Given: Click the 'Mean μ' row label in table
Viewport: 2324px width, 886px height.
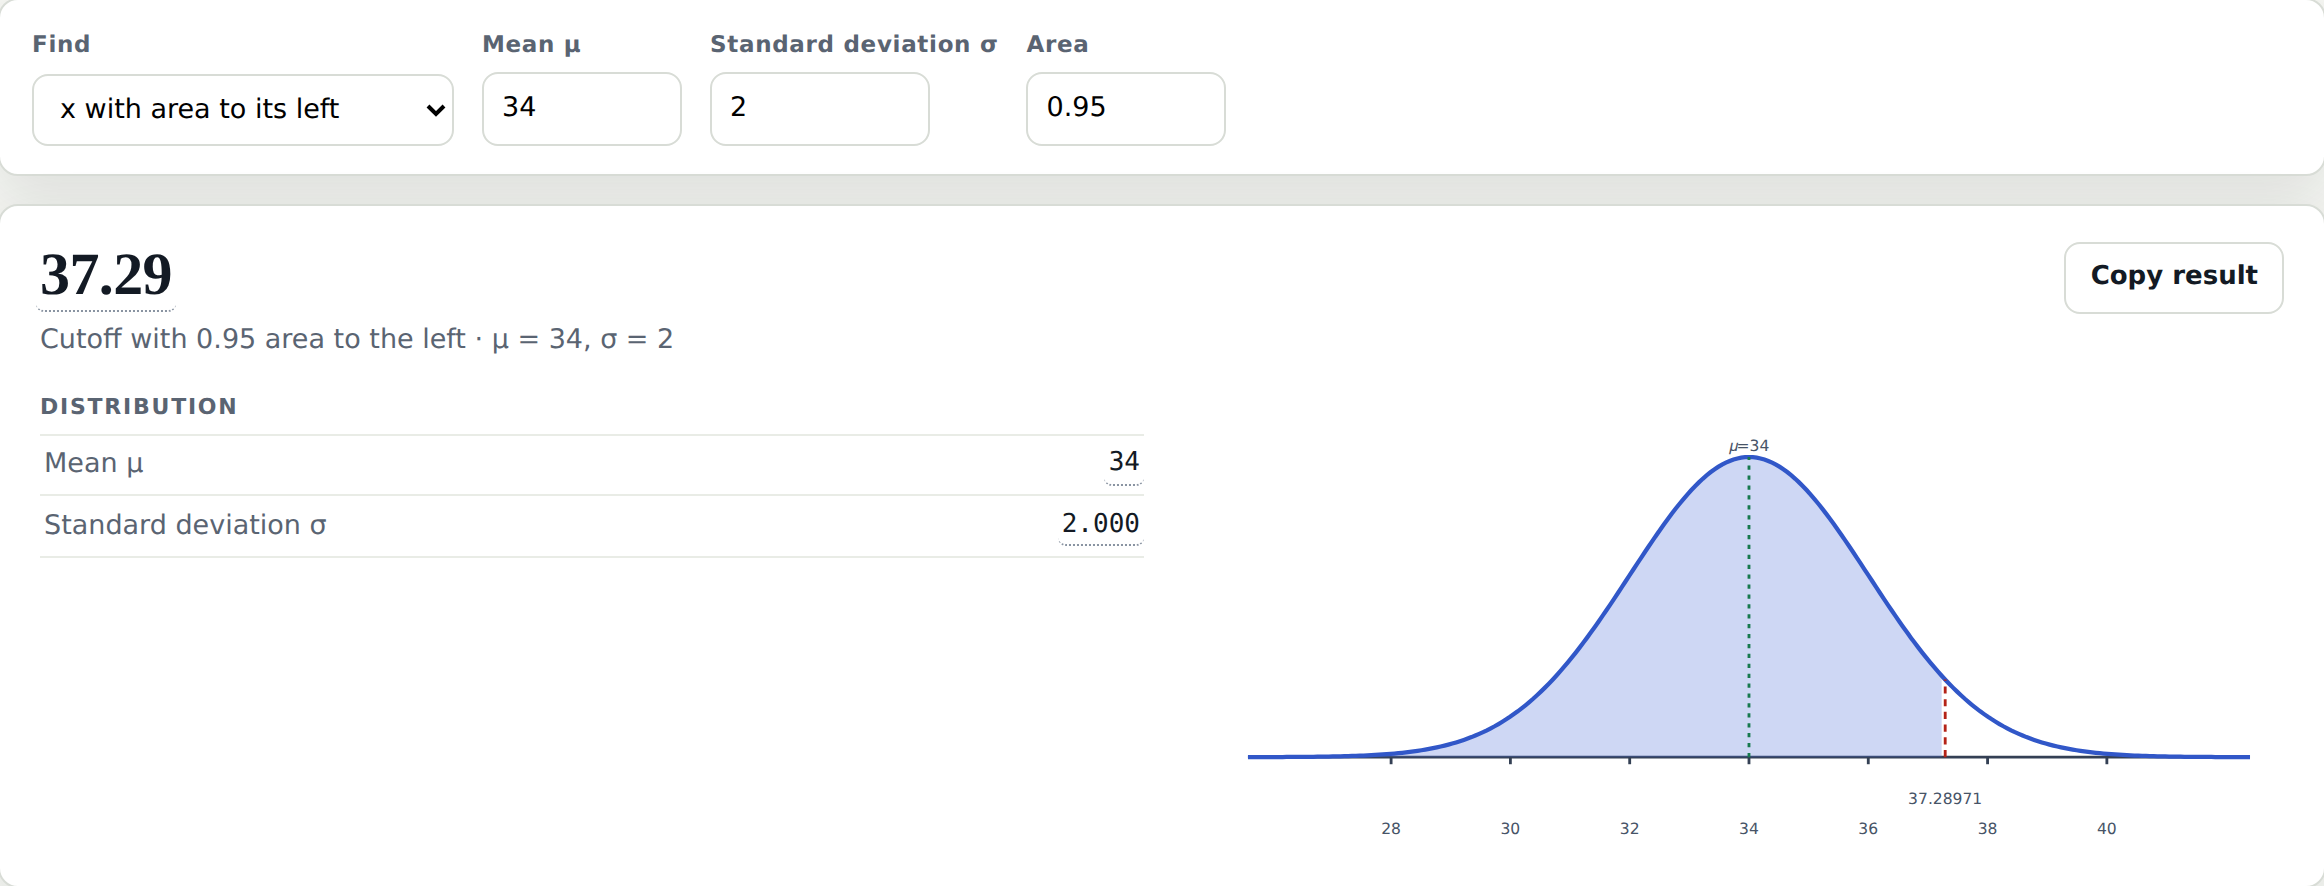Looking at the screenshot, I should [94, 463].
